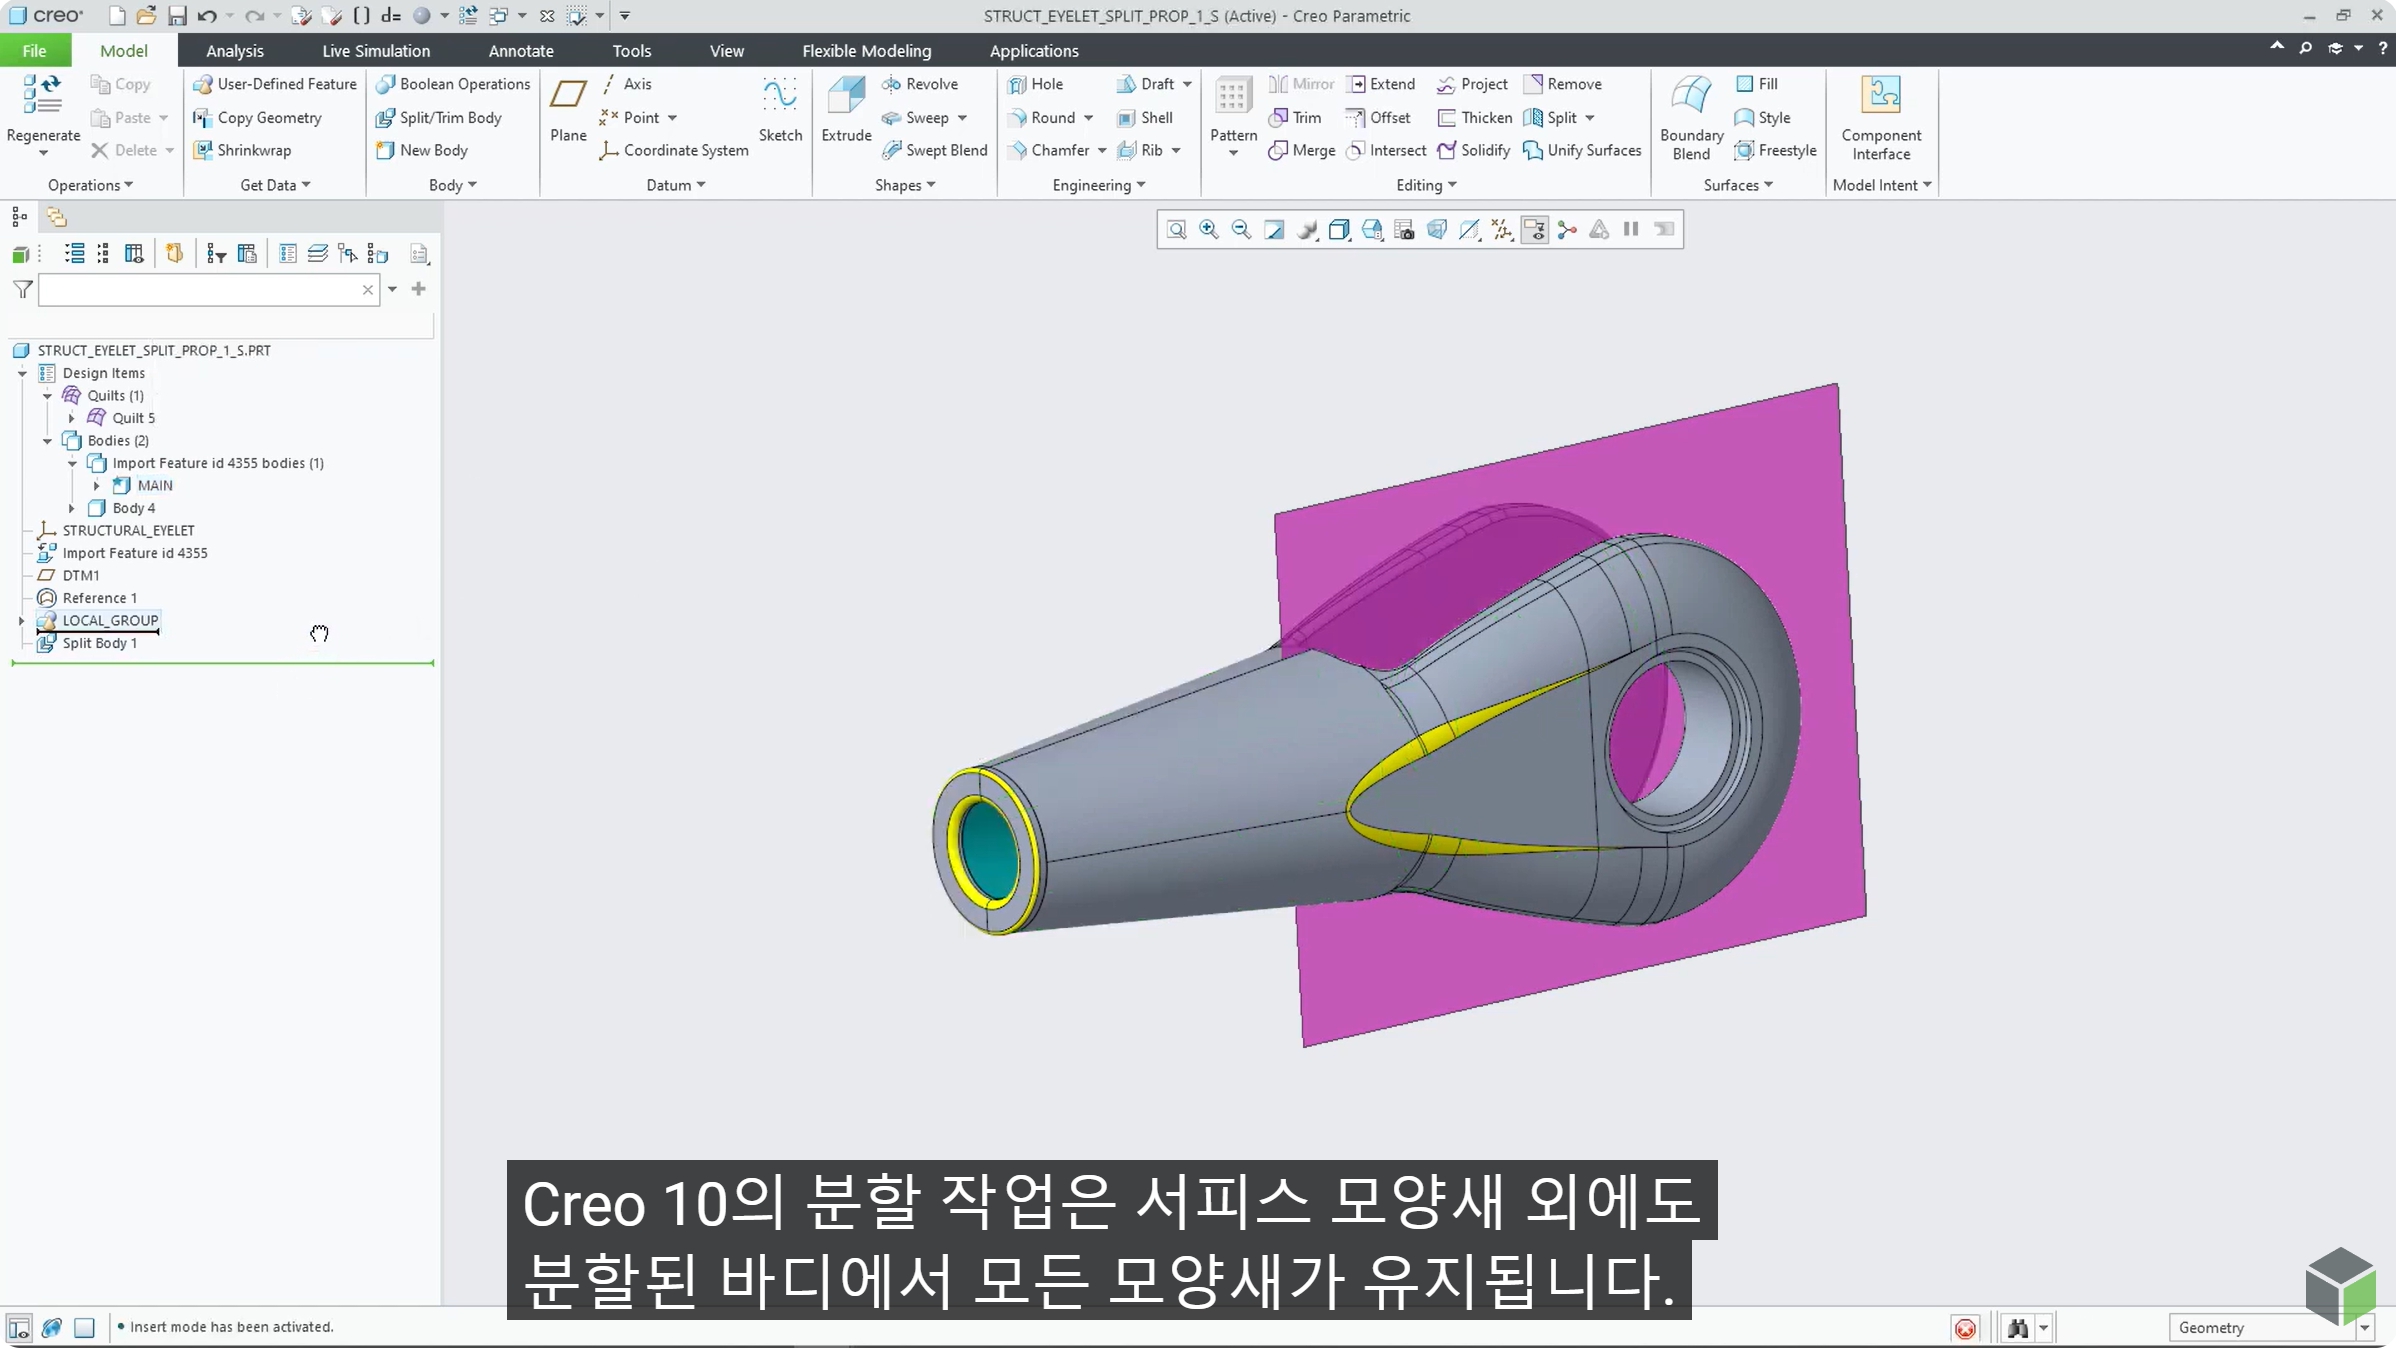Toggle the browser pane icon in status bar

click(52, 1328)
